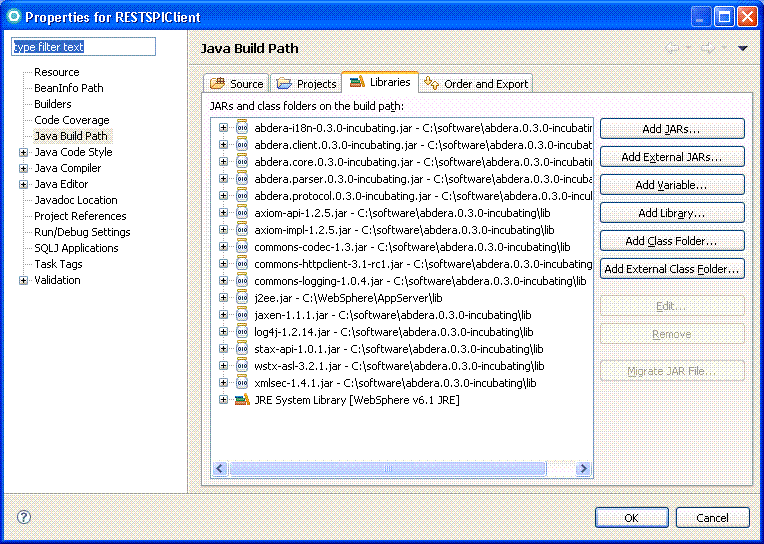Click the jar icon for abdera-i18n-0.3.0-incubating.jar
This screenshot has height=544, width=764.
pos(242,127)
